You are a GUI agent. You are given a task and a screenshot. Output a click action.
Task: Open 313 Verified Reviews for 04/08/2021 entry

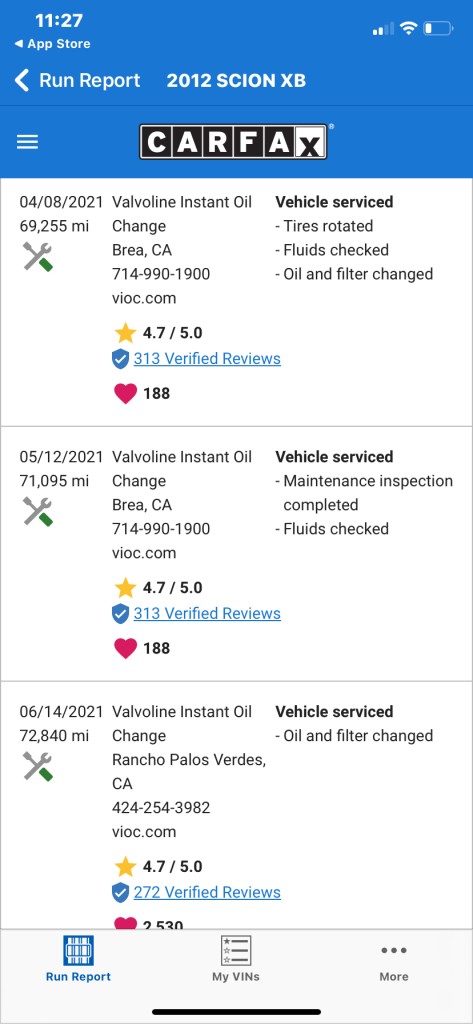[207, 359]
